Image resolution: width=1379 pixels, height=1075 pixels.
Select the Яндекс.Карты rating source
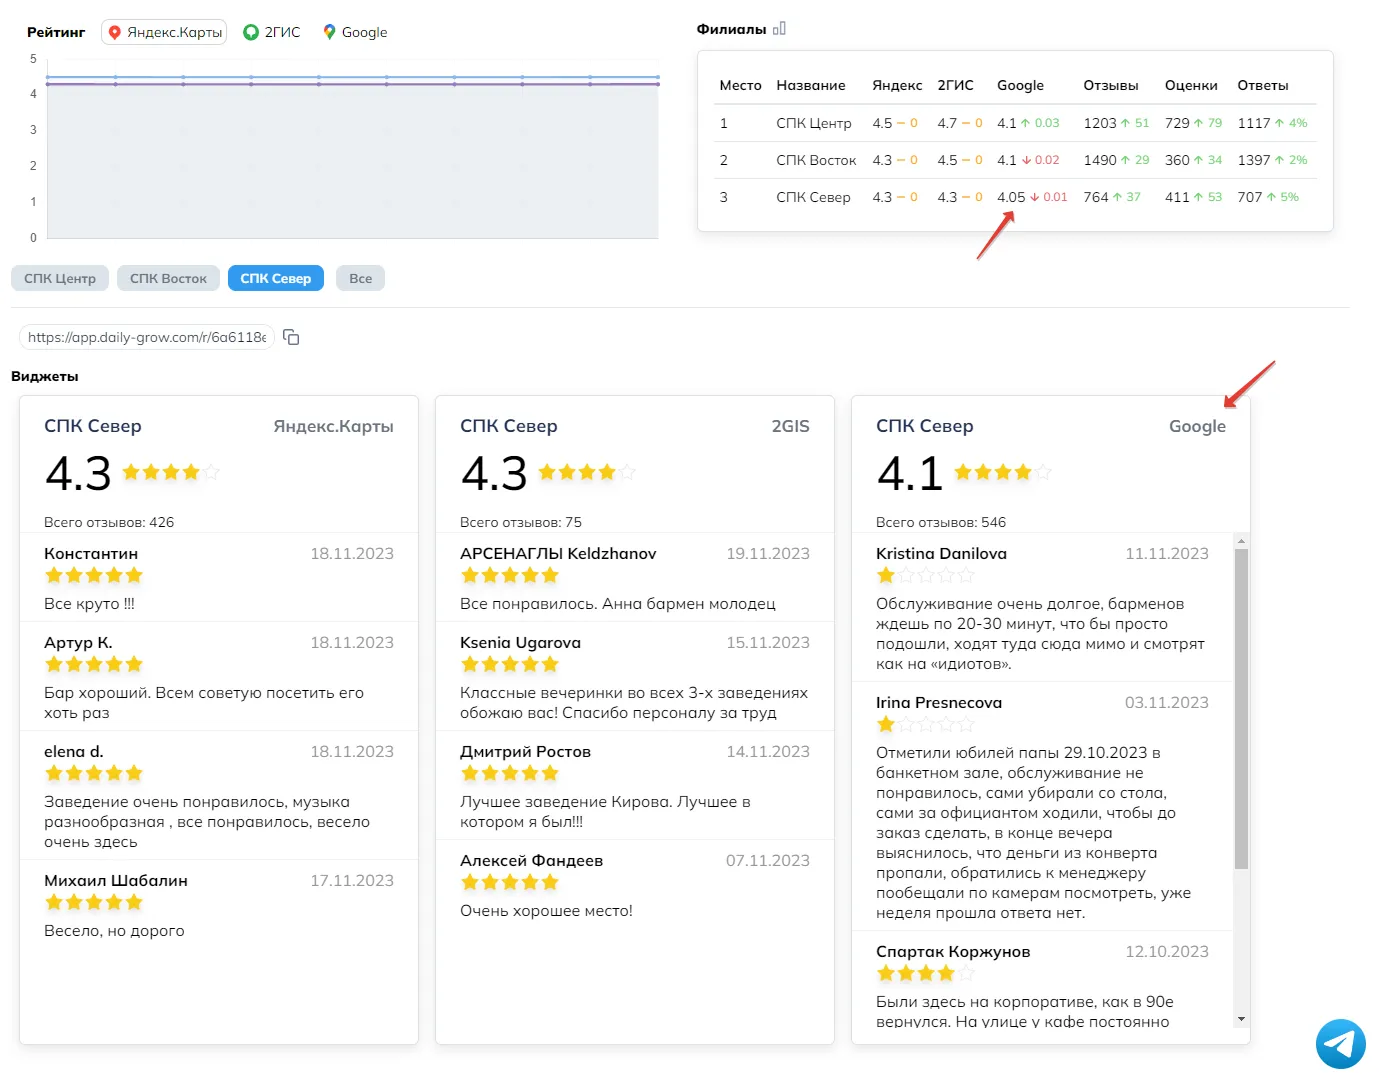pos(164,32)
